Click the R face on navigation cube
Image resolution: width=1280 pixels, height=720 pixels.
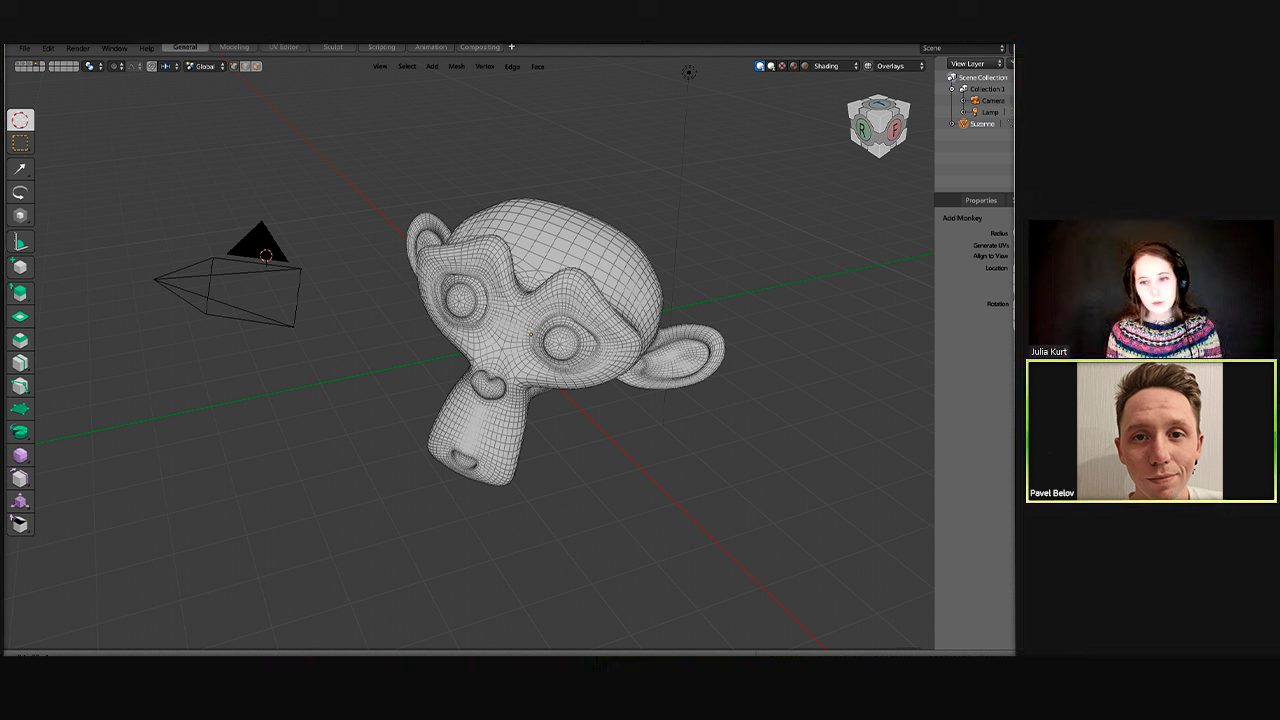(x=862, y=130)
